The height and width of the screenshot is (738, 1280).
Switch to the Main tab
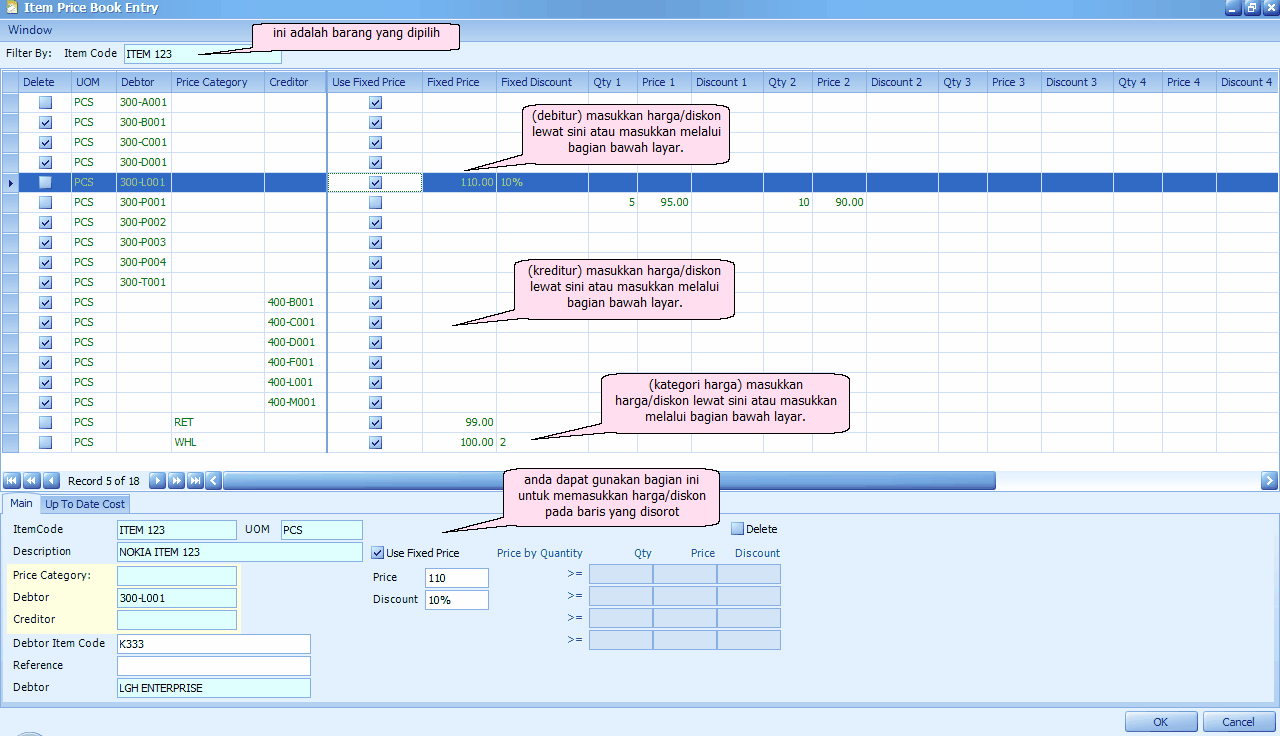coord(21,504)
